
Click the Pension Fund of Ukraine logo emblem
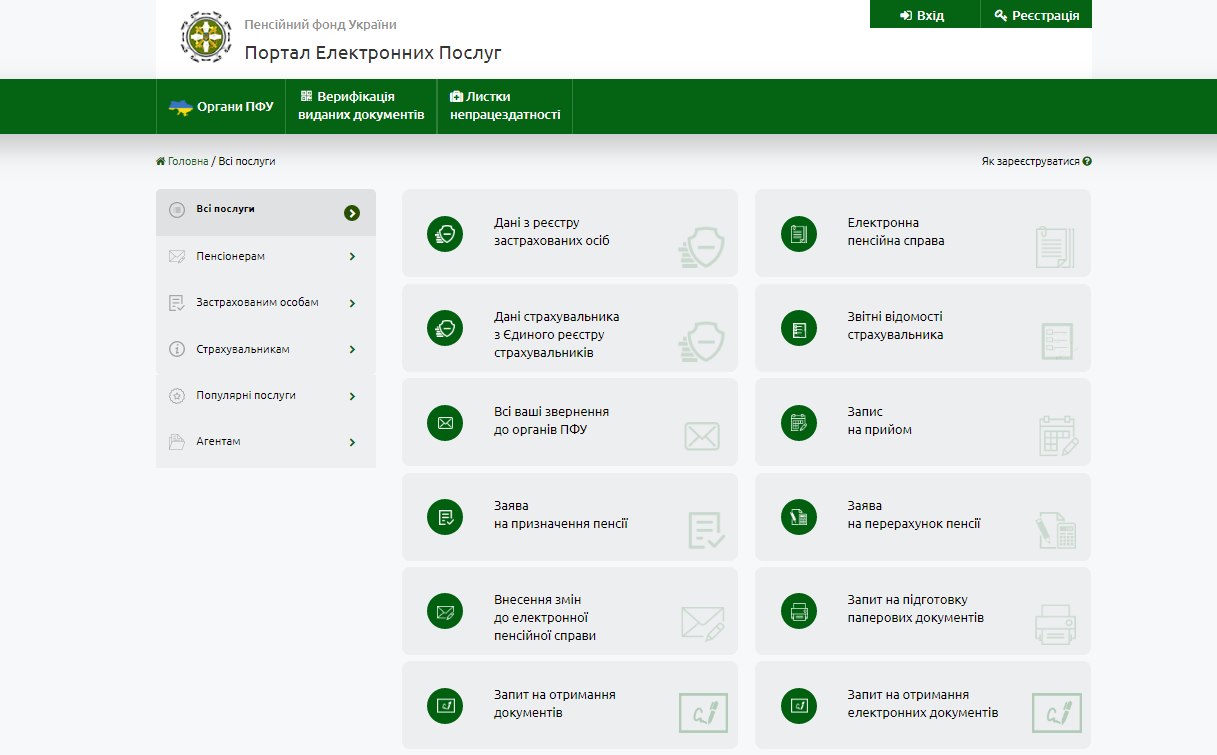click(206, 38)
